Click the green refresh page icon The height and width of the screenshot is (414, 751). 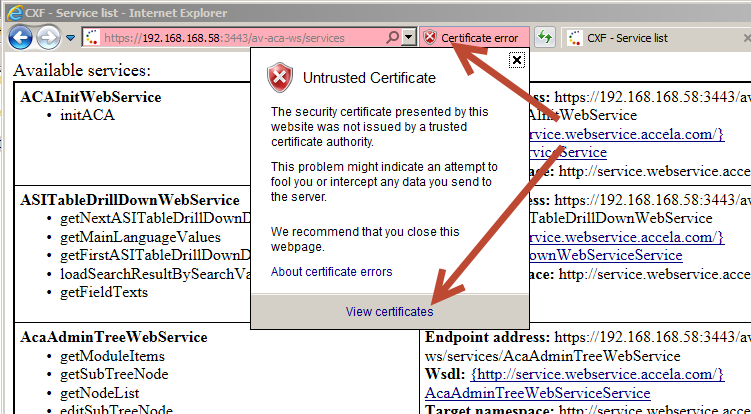(545, 38)
